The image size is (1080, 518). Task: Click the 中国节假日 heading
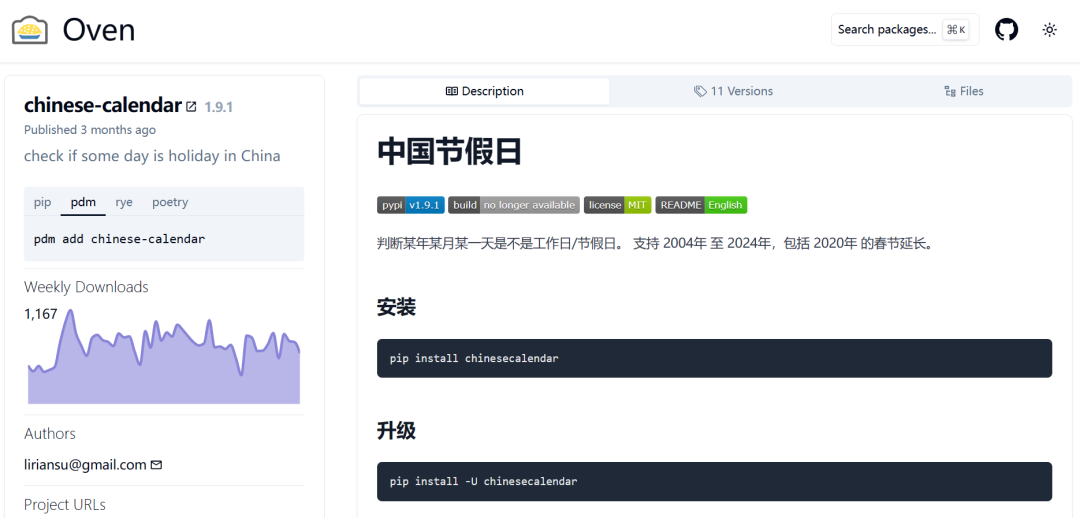click(x=449, y=152)
